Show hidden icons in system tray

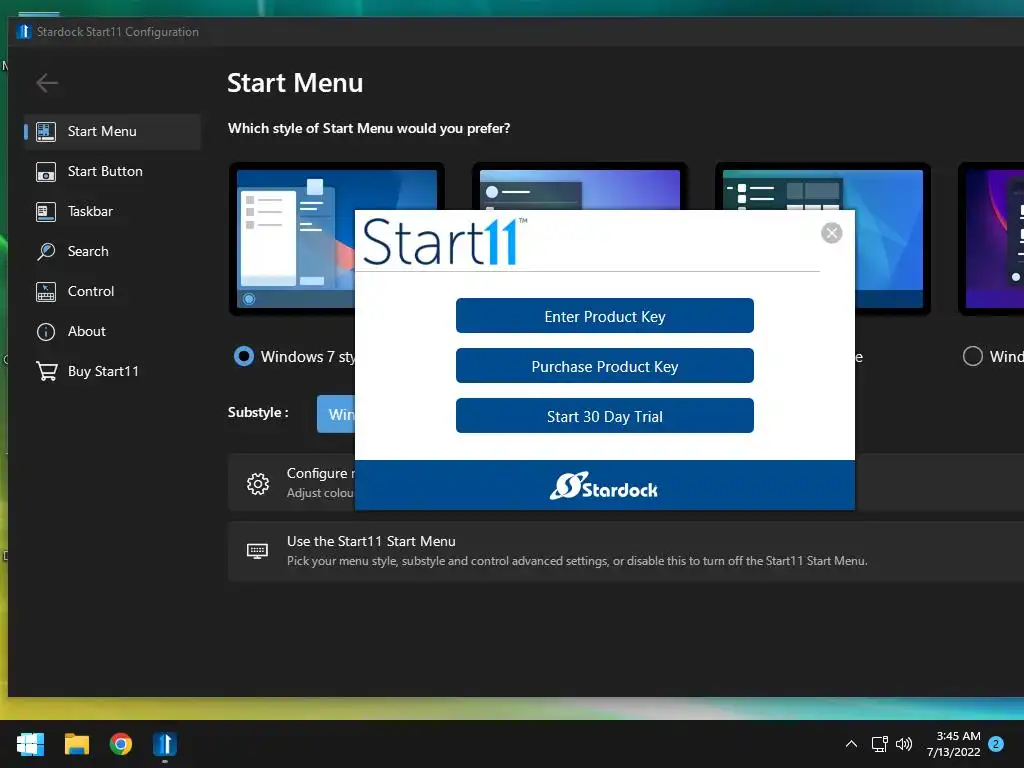coord(851,744)
